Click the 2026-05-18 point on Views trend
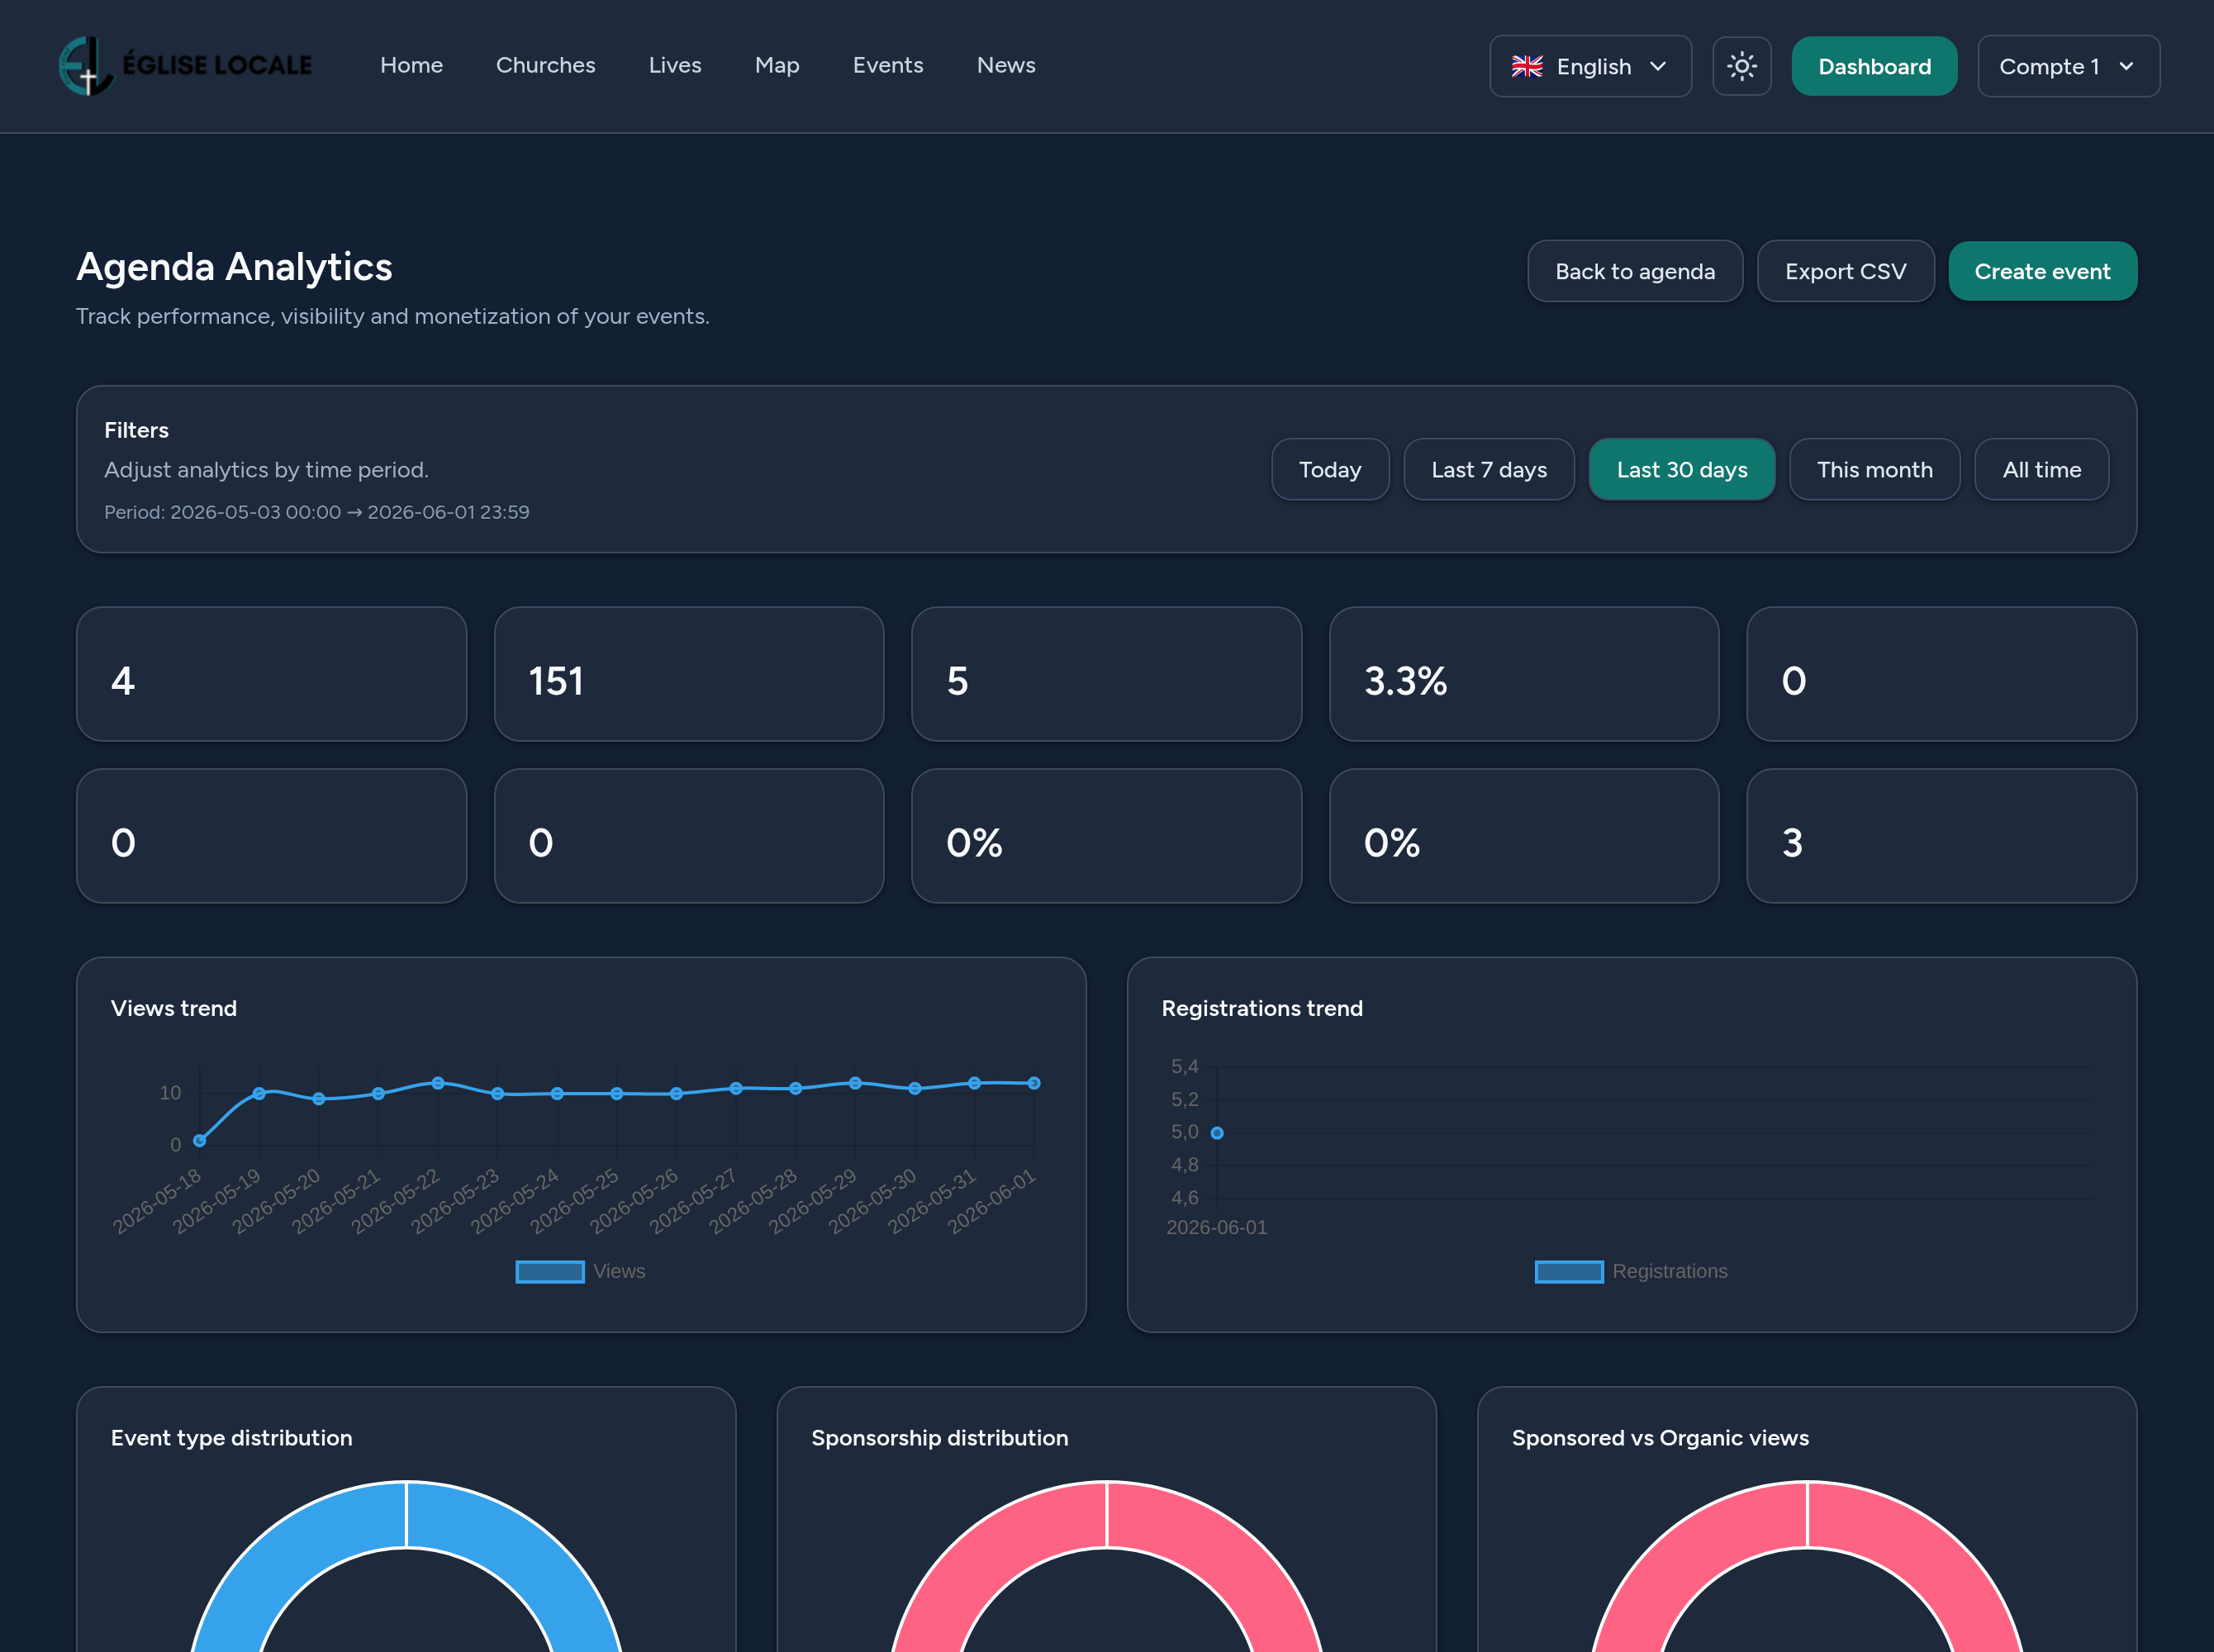This screenshot has height=1652, width=2214. (x=200, y=1140)
